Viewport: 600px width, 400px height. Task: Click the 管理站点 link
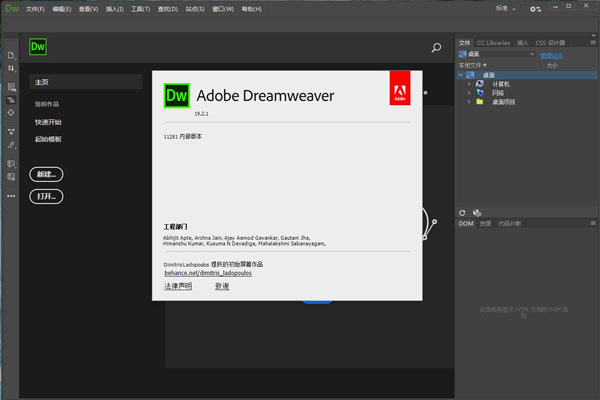click(x=551, y=56)
